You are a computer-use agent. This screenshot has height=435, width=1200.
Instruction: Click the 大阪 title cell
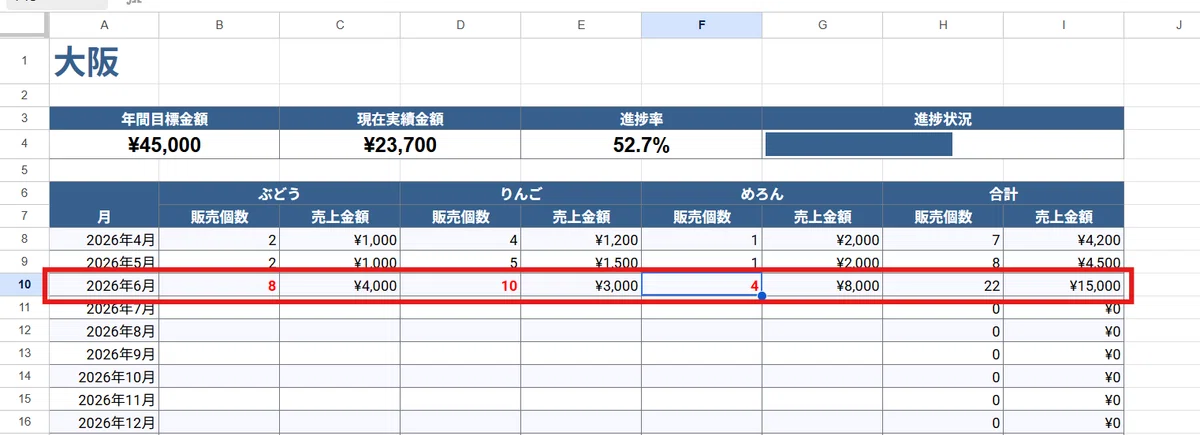104,61
